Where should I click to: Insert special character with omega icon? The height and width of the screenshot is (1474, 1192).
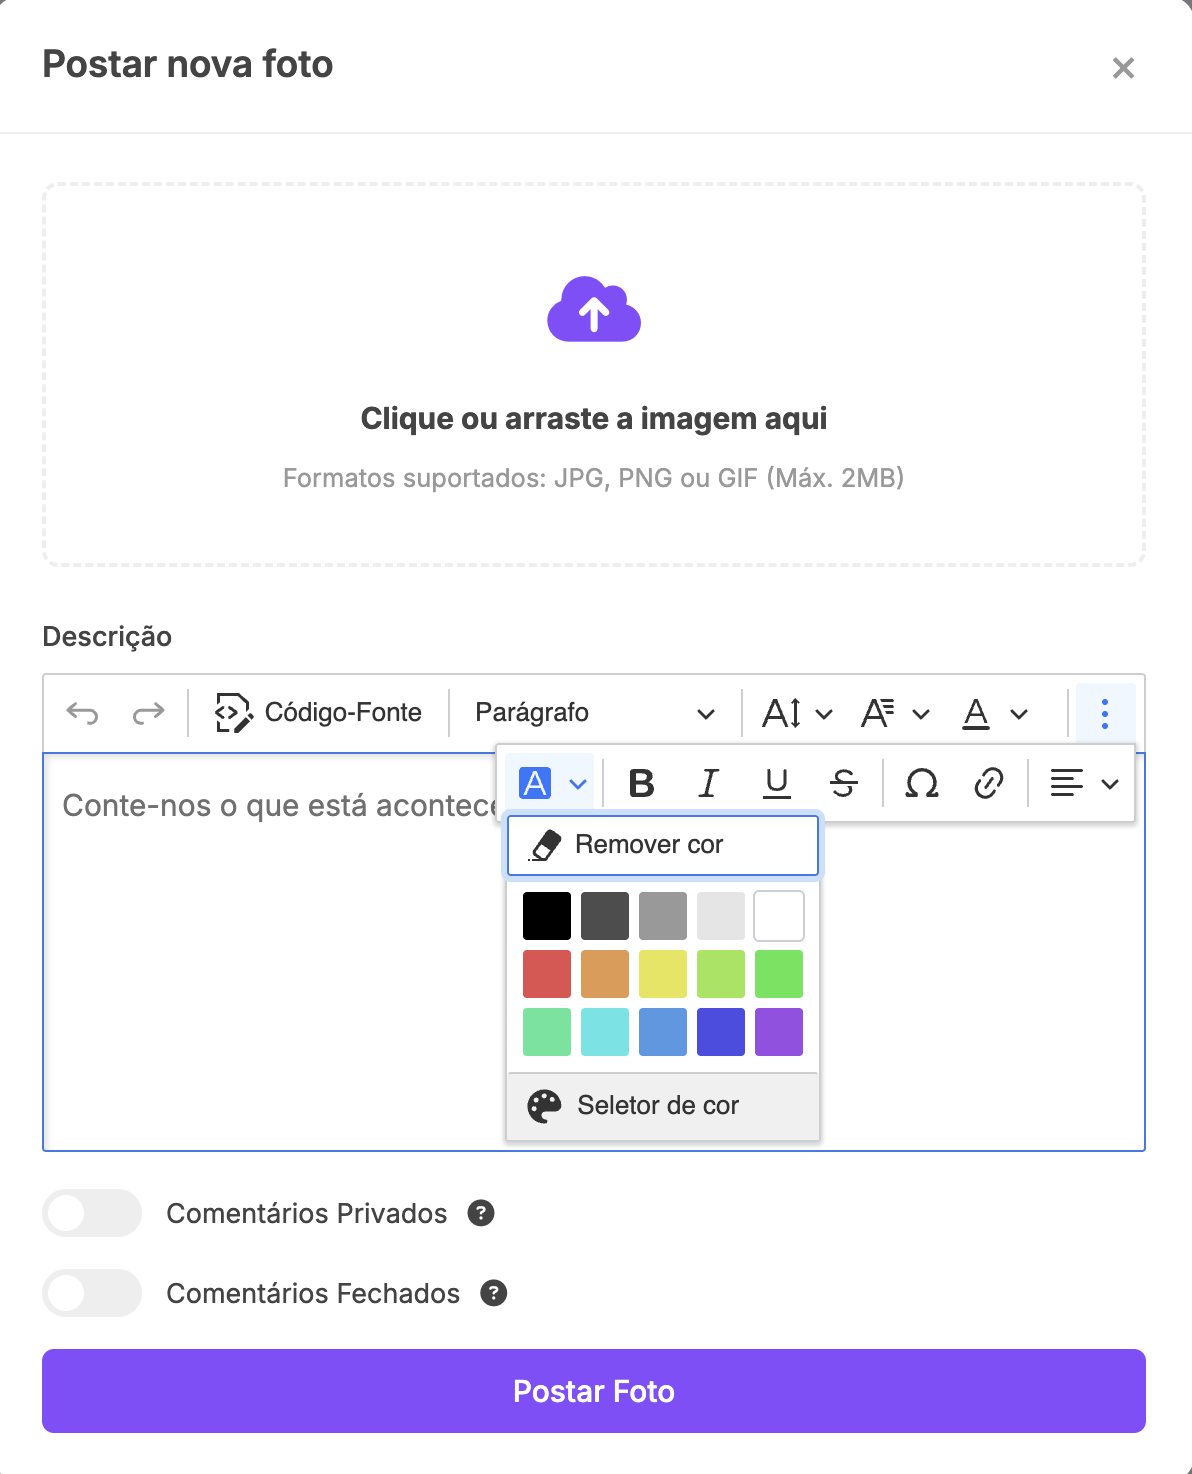[x=921, y=783]
